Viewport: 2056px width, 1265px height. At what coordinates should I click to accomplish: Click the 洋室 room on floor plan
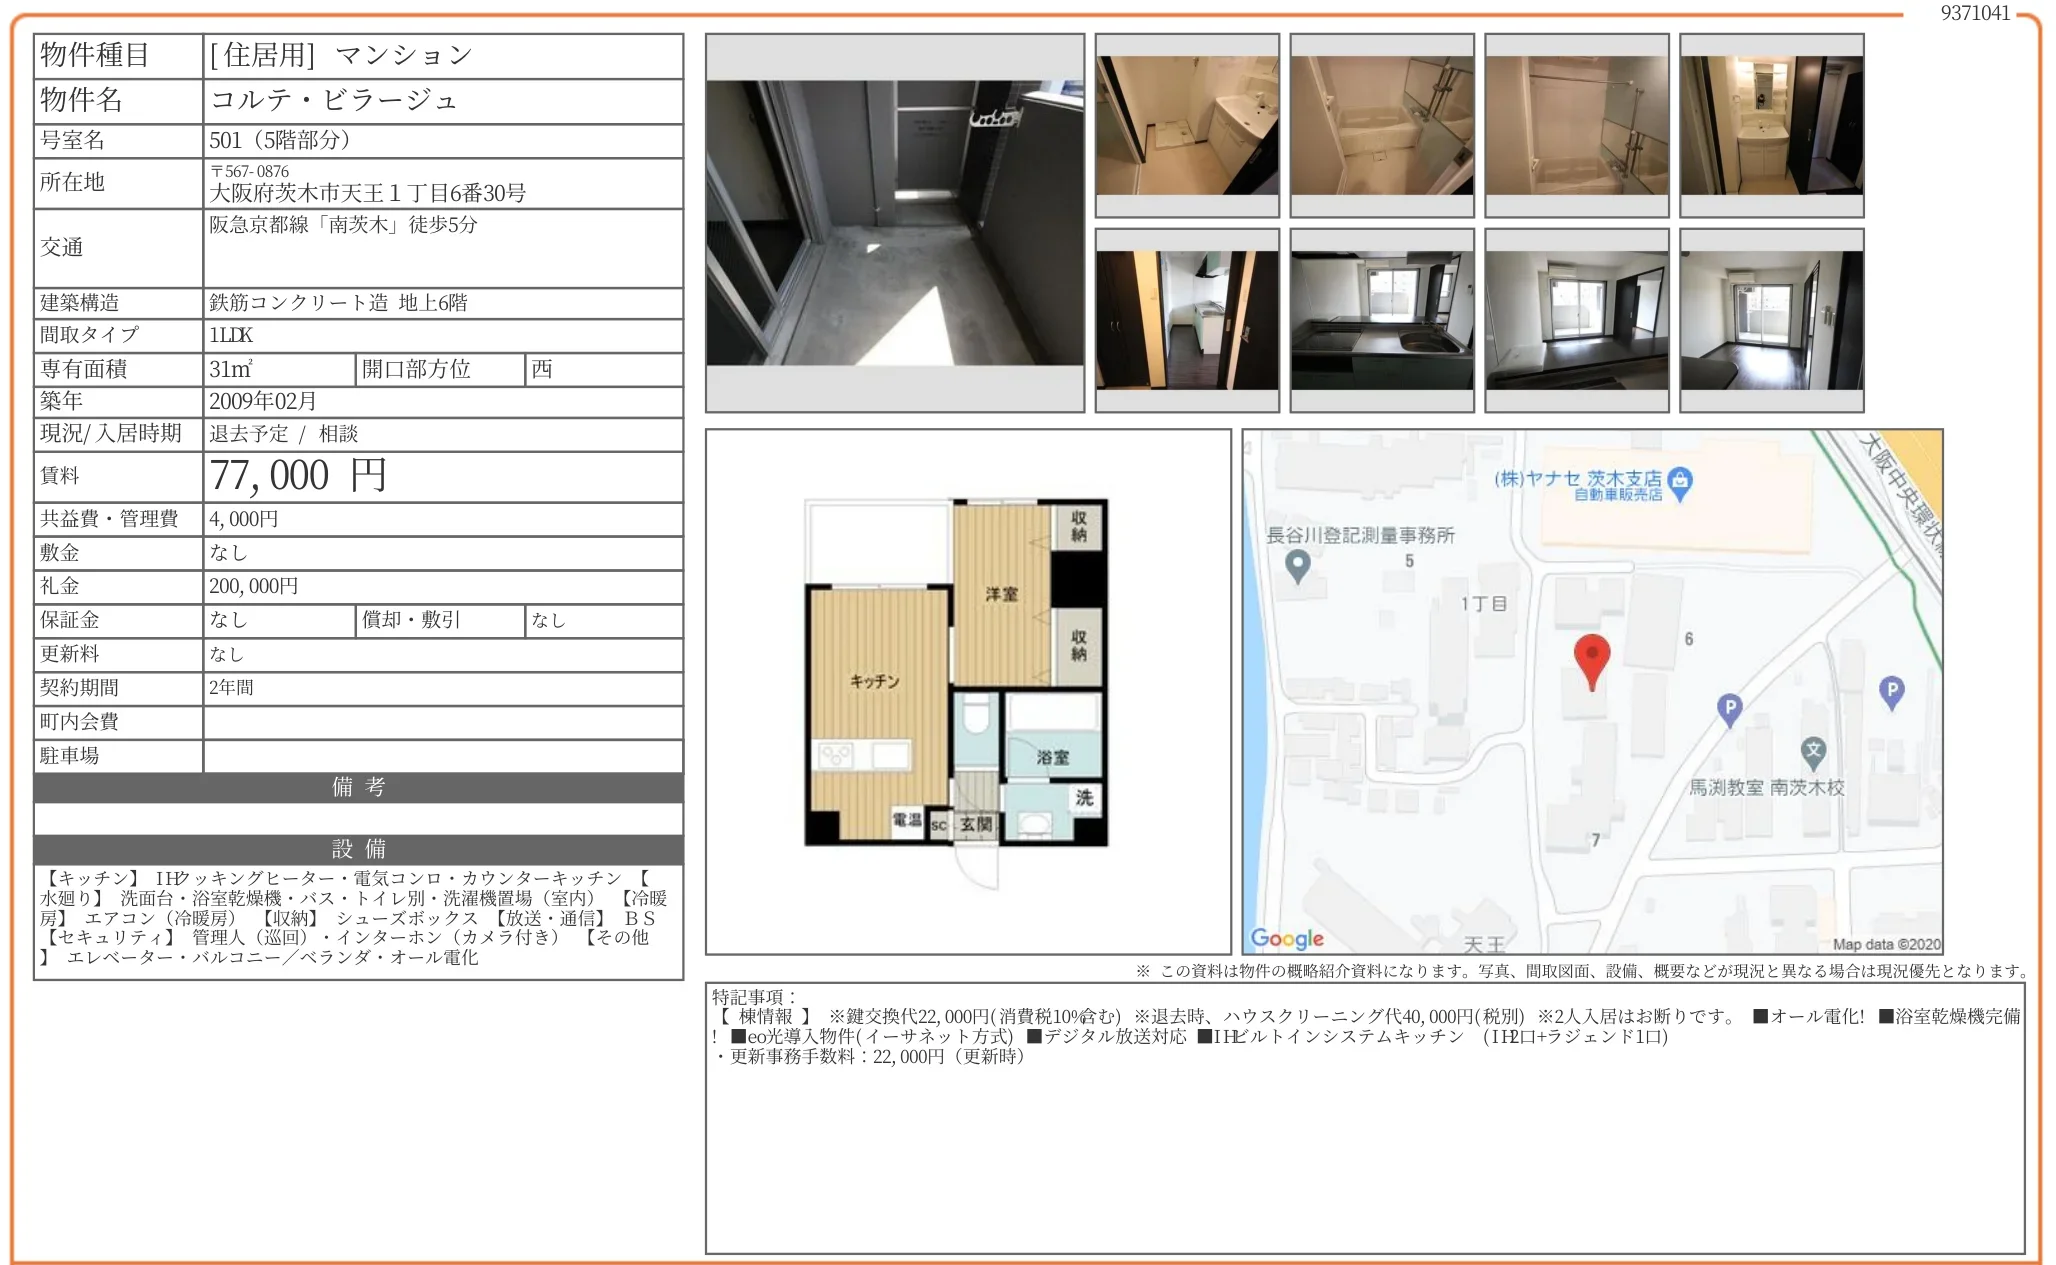click(x=1001, y=594)
